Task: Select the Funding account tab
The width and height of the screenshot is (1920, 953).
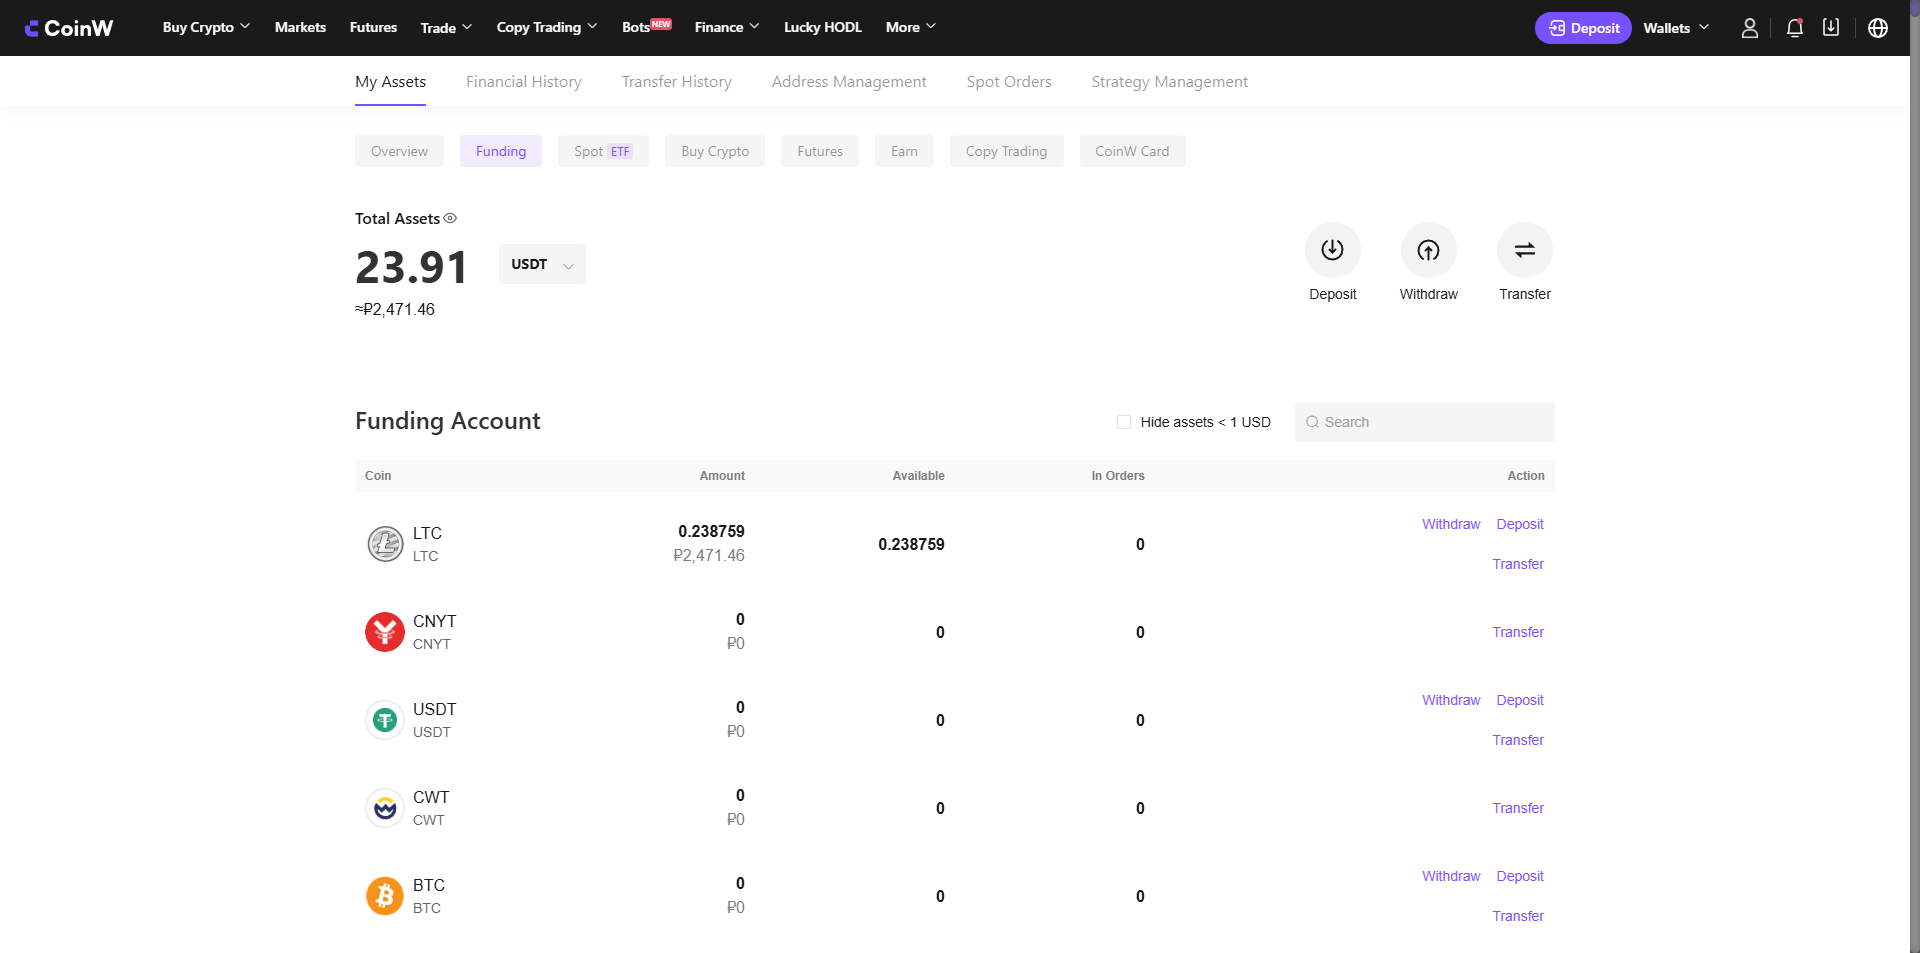Action: click(x=501, y=151)
